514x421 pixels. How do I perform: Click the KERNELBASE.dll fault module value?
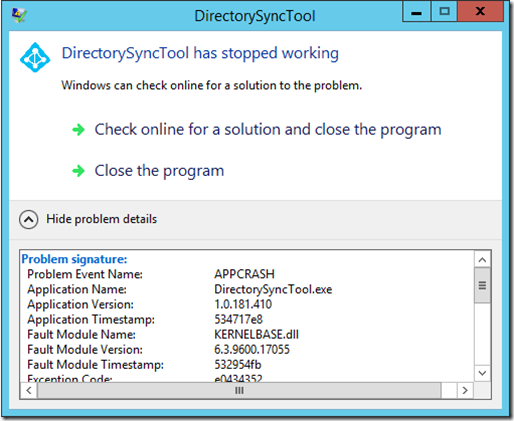(256, 334)
